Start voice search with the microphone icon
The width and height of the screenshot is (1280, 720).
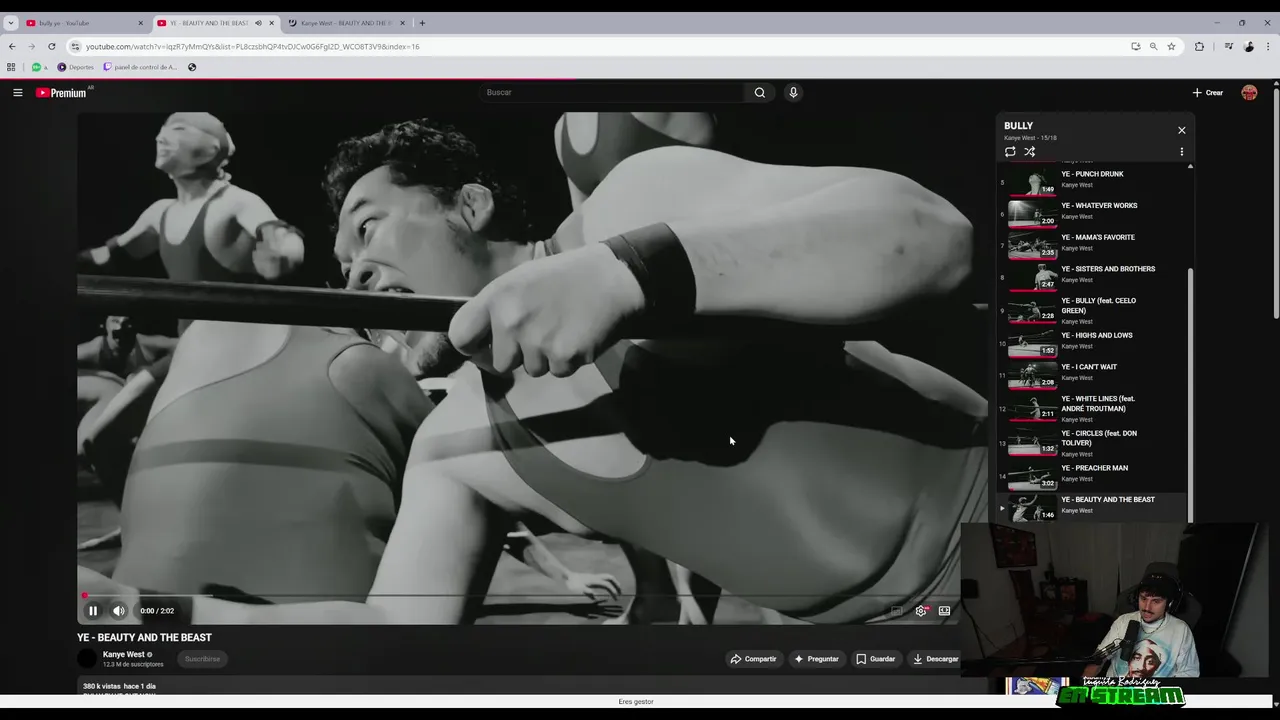[793, 92]
